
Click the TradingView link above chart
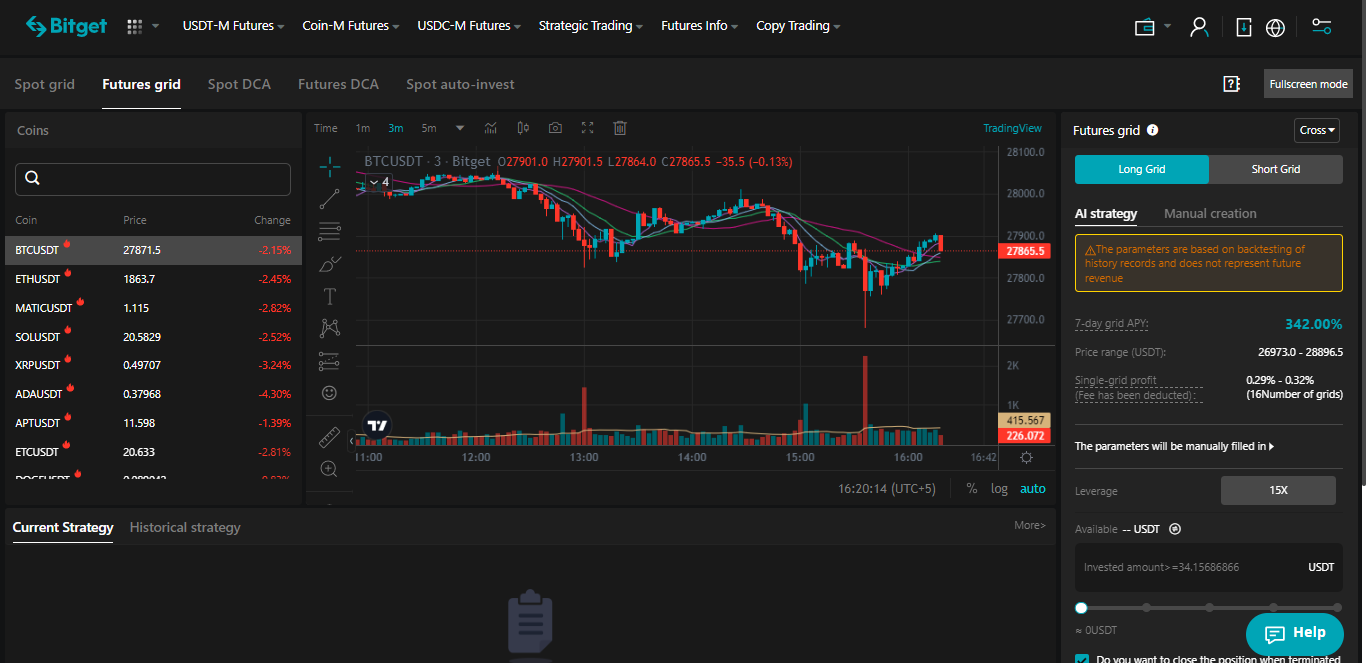pos(1012,128)
